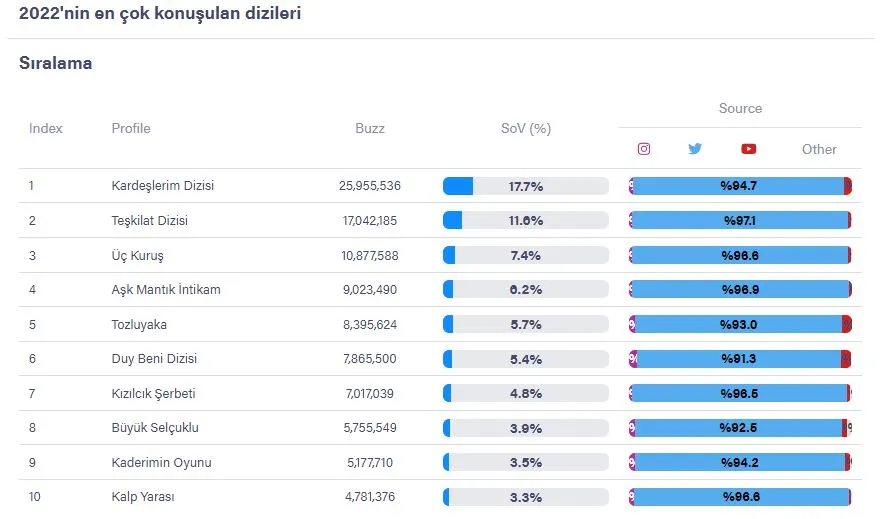Select the Üç Kuruş row
The image size is (891, 519).
[x=440, y=255]
